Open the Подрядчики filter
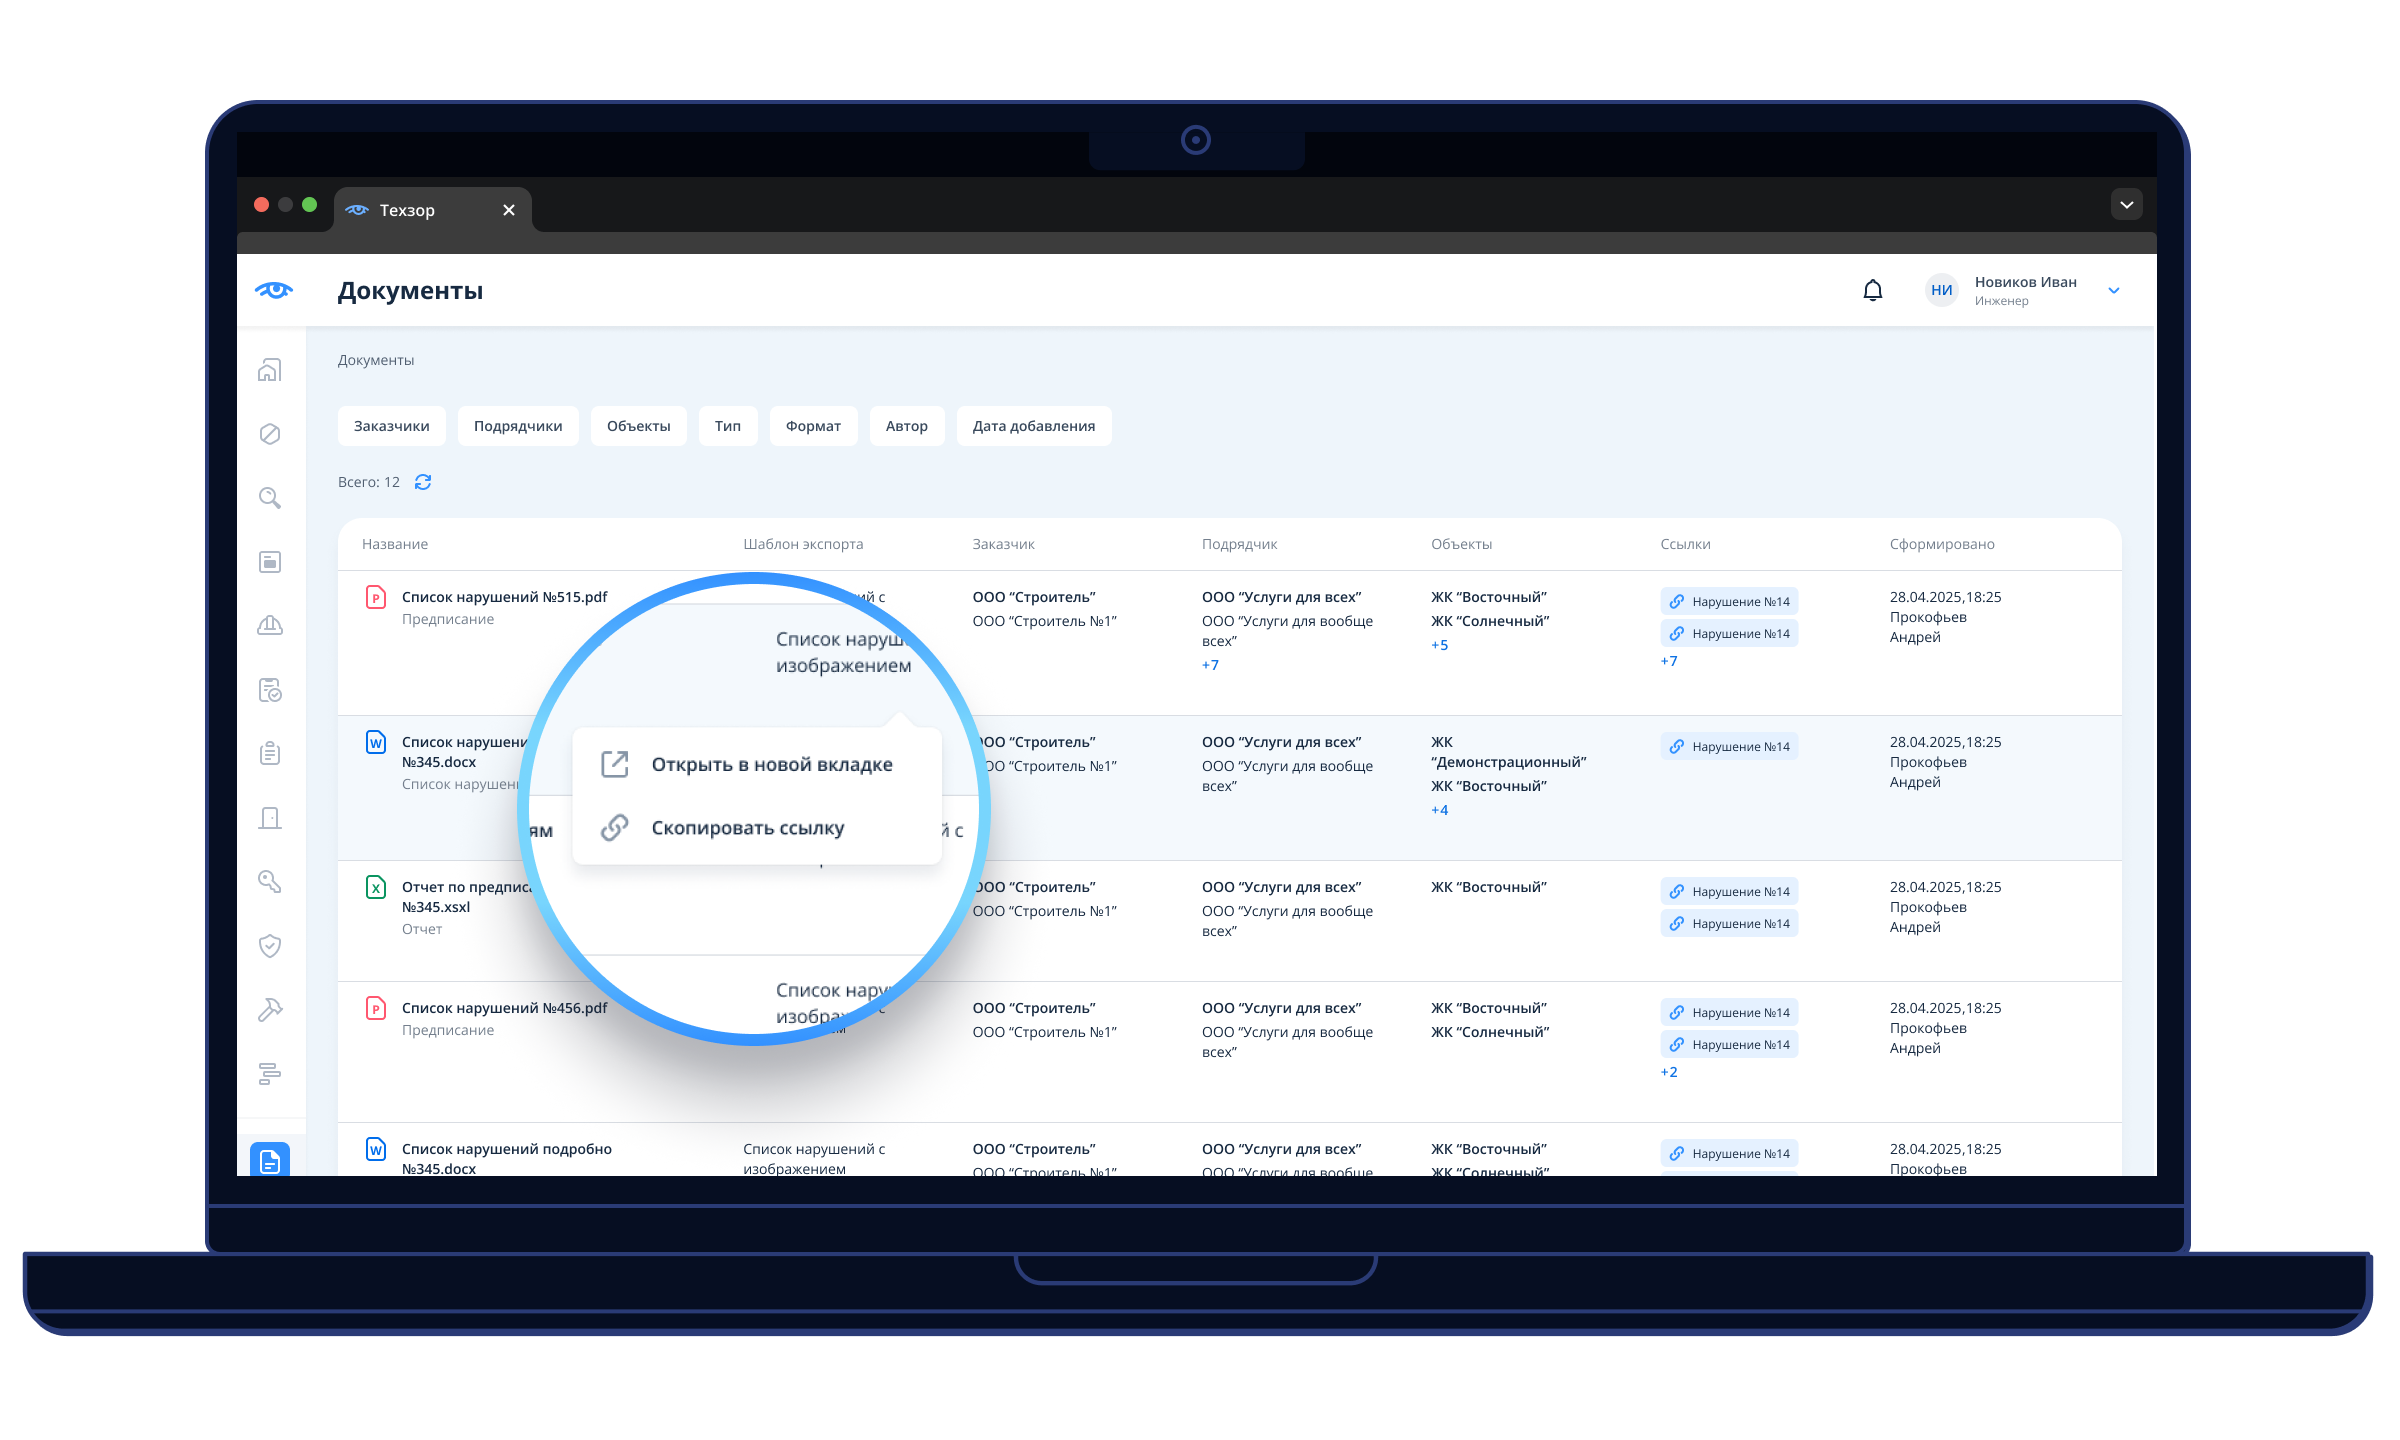The height and width of the screenshot is (1440, 2400). (518, 426)
